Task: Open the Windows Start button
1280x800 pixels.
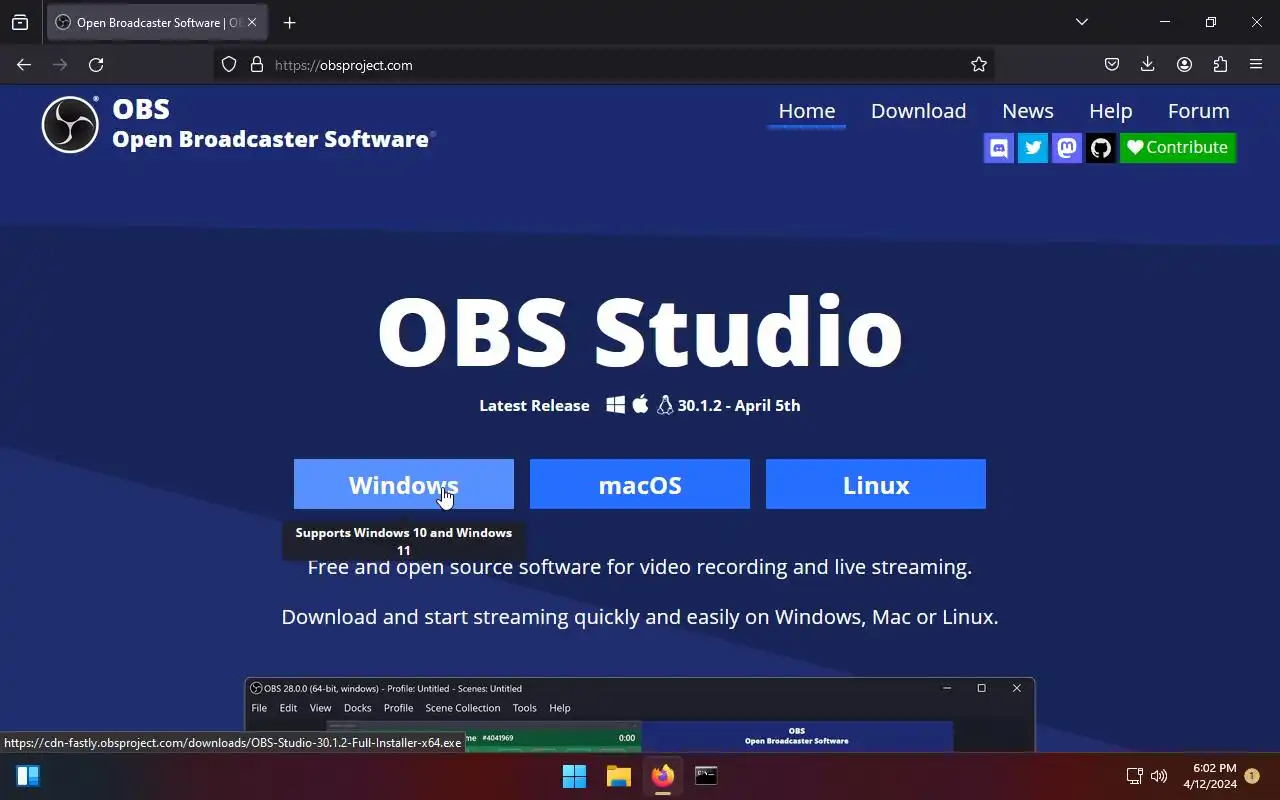Action: pyautogui.click(x=574, y=776)
